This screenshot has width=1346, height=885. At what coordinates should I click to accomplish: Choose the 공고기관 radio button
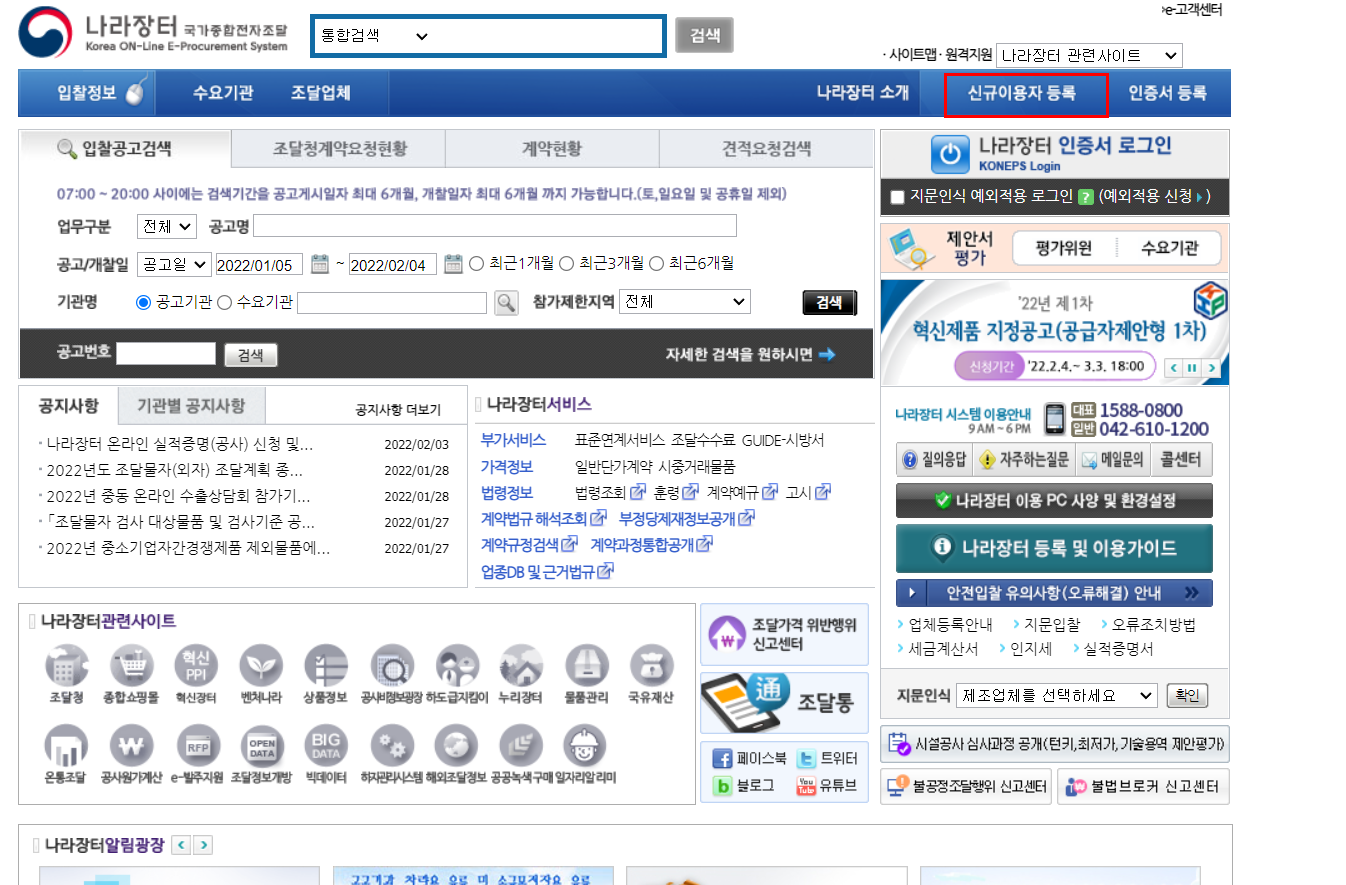[143, 302]
